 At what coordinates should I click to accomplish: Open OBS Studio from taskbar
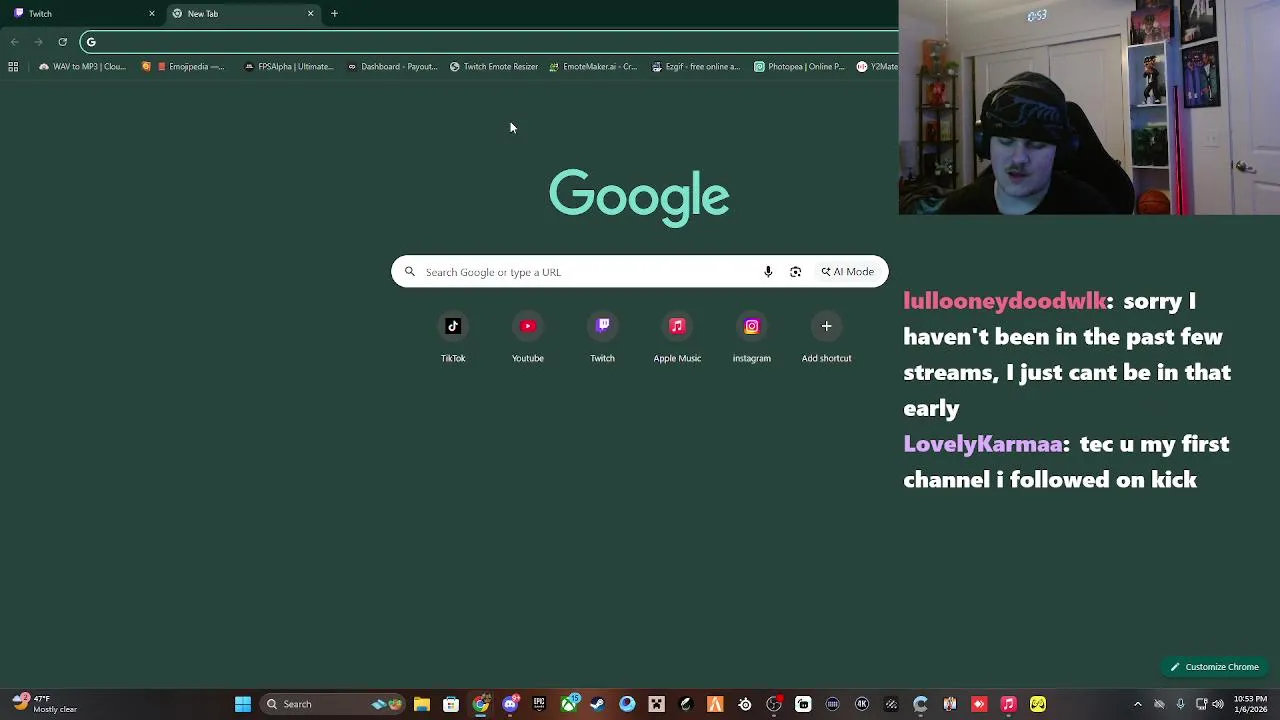pyautogui.click(x=774, y=704)
